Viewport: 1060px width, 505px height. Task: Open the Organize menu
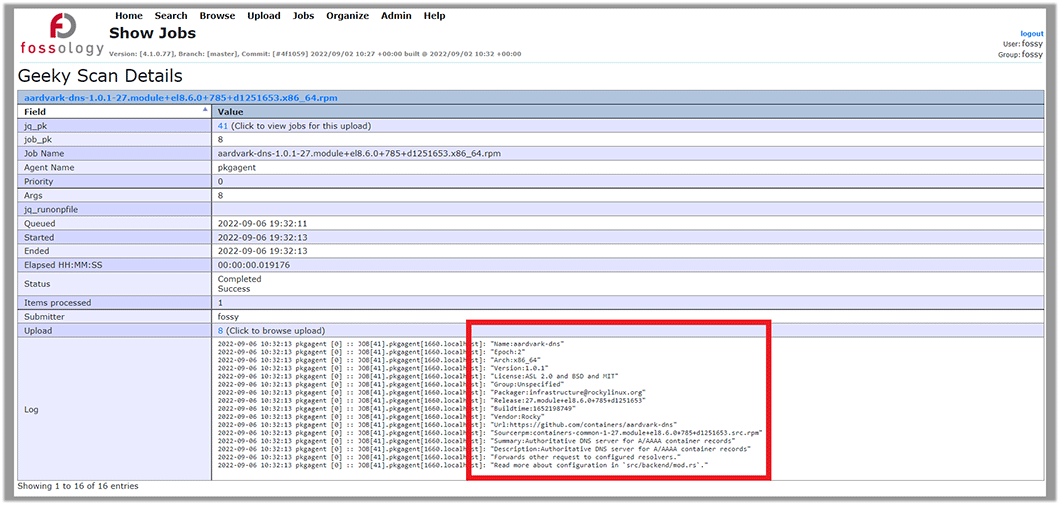[x=347, y=16]
